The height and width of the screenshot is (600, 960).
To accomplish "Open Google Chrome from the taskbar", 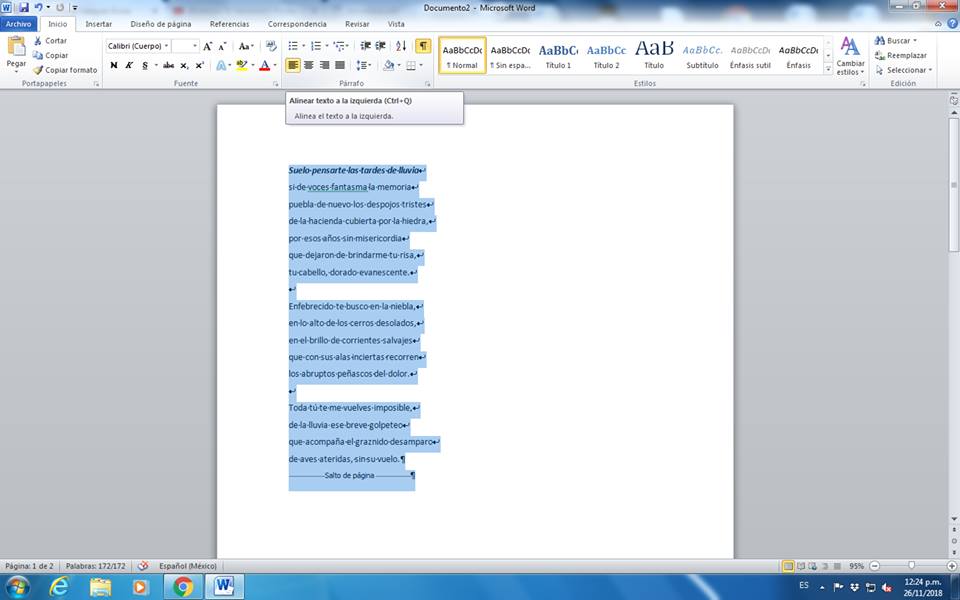I will (x=183, y=586).
